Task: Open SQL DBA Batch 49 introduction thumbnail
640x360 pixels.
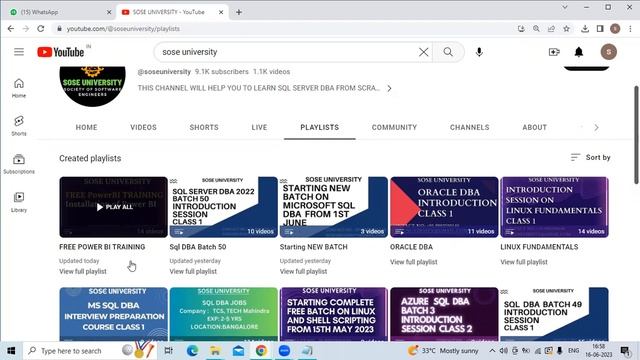Action: [554, 314]
